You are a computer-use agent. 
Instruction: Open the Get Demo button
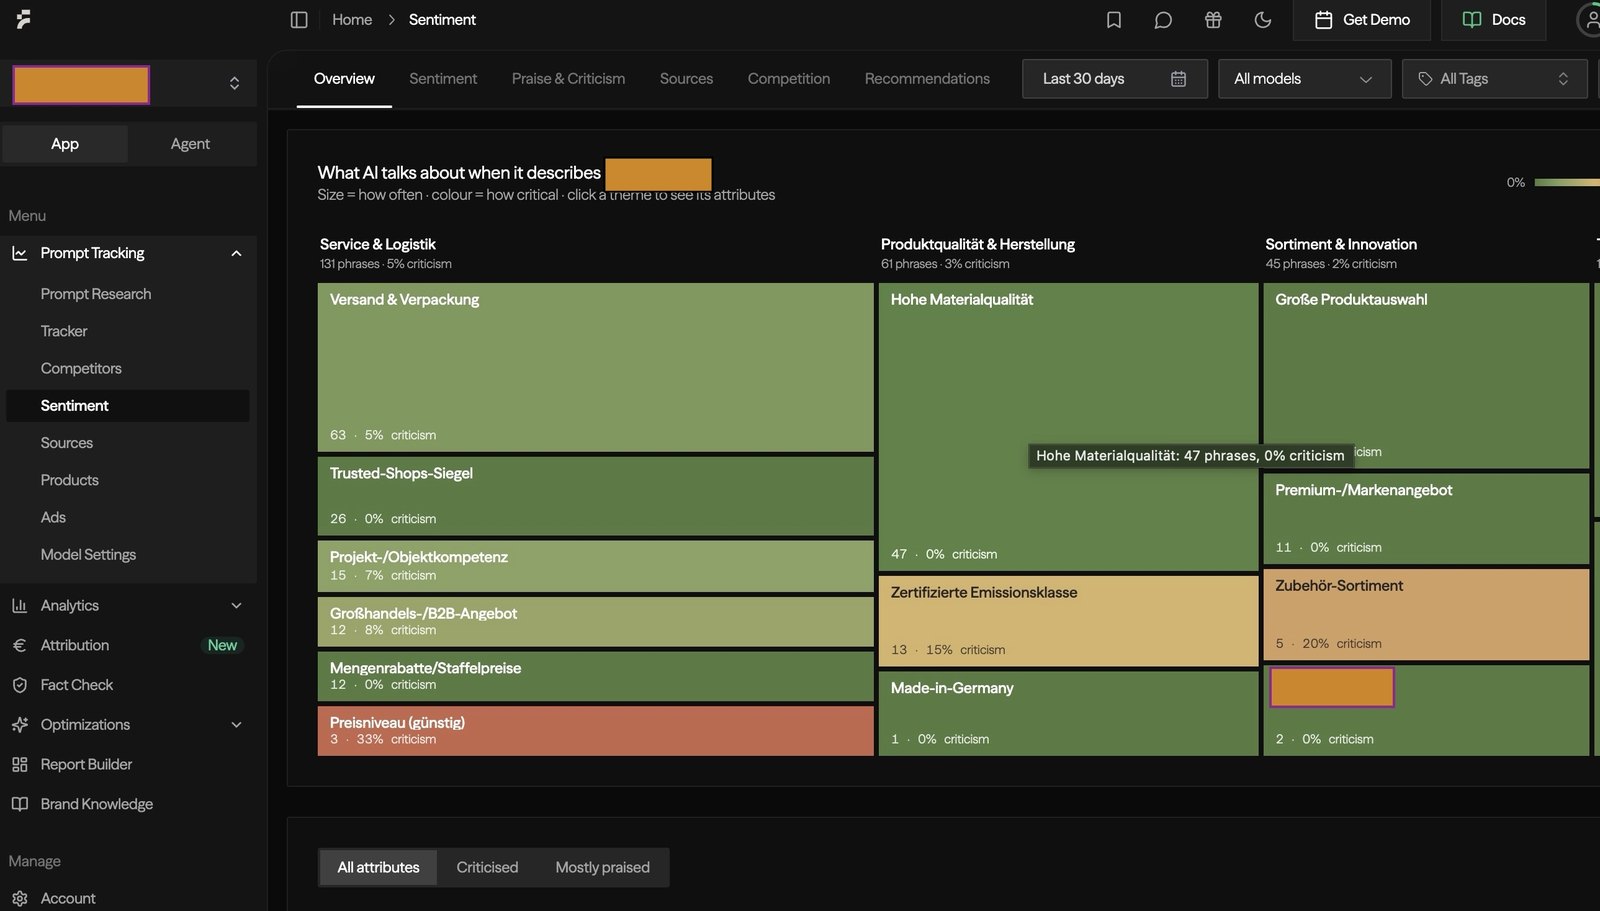1362,20
